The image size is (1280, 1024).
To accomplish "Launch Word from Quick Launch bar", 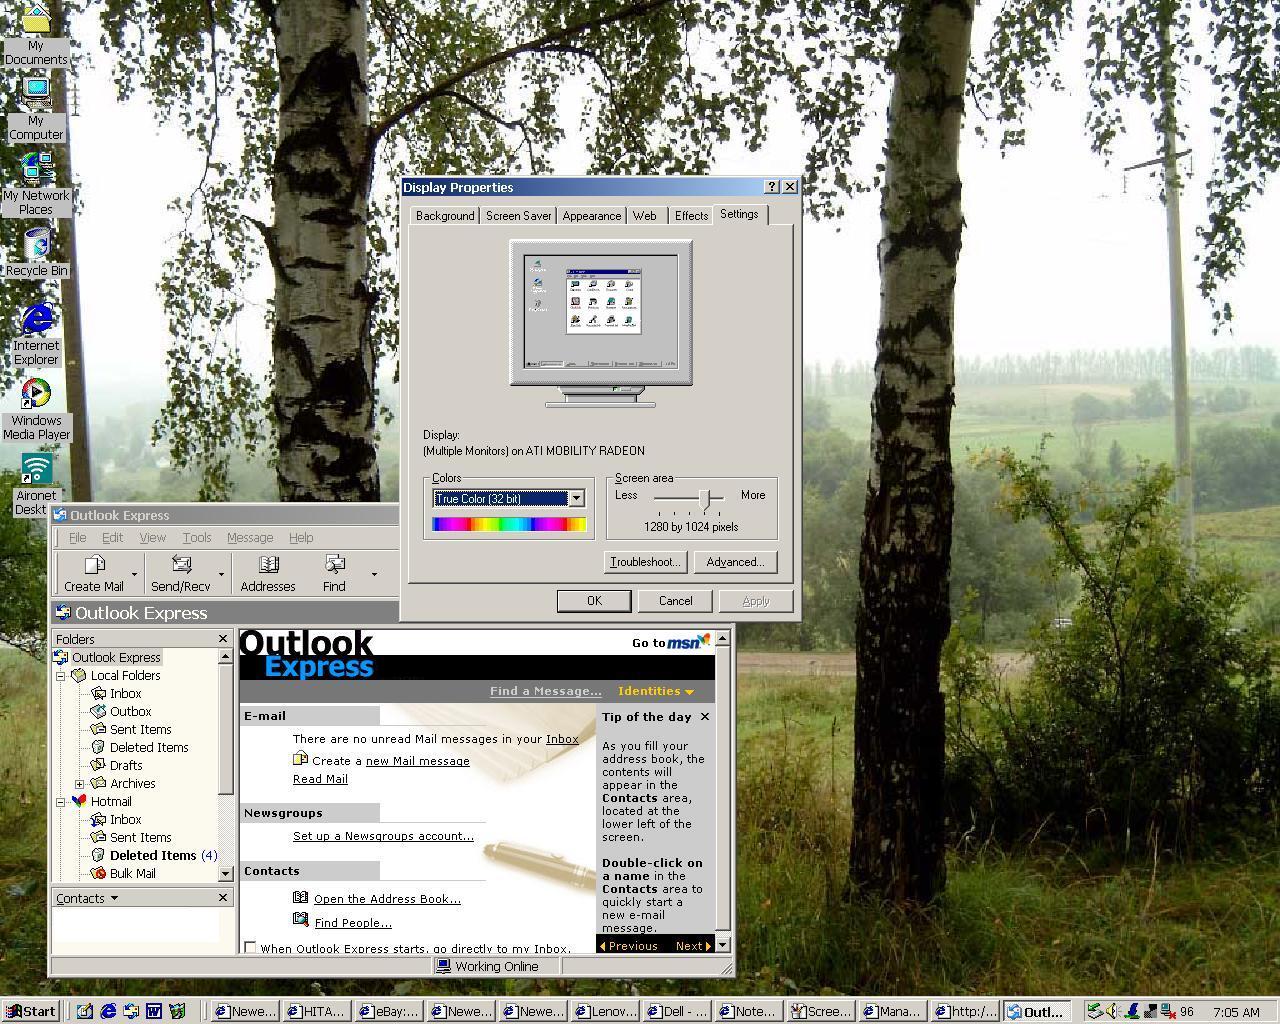I will pos(154,1011).
